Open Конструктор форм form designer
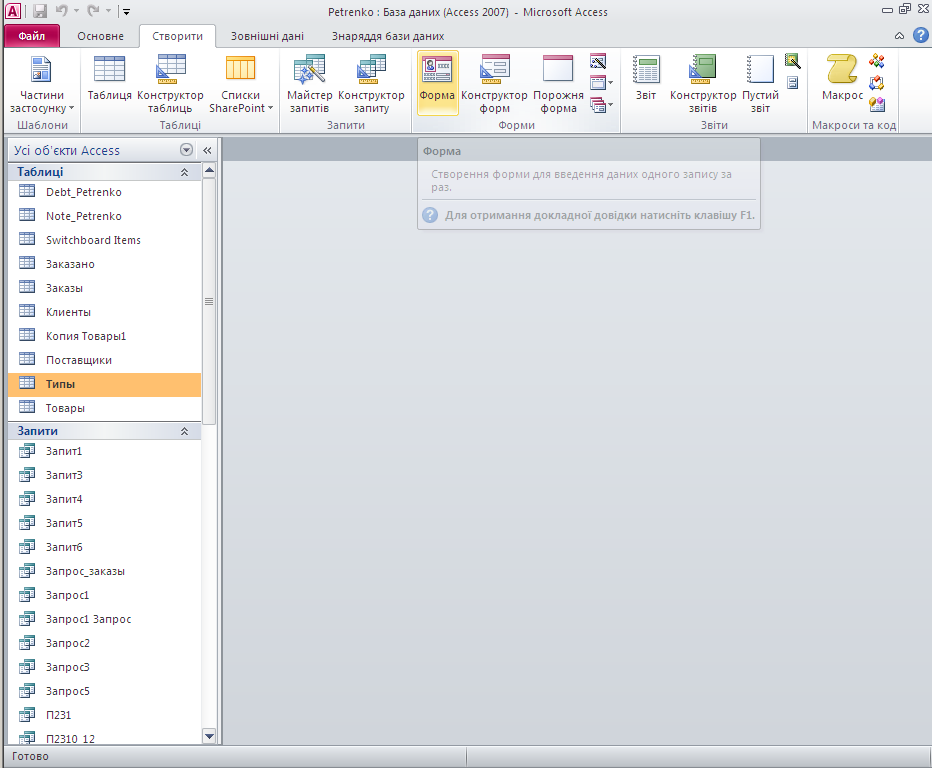 pyautogui.click(x=494, y=83)
